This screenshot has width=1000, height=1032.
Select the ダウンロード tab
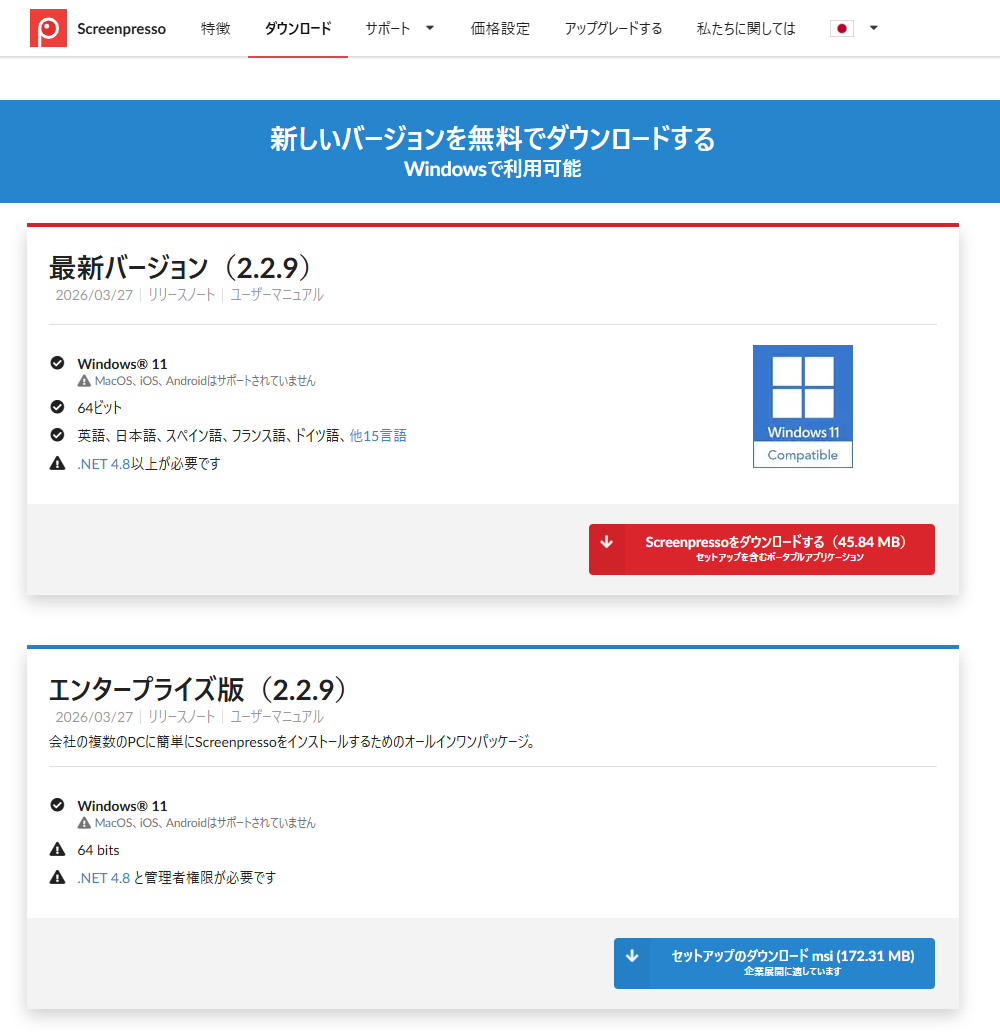[x=298, y=28]
